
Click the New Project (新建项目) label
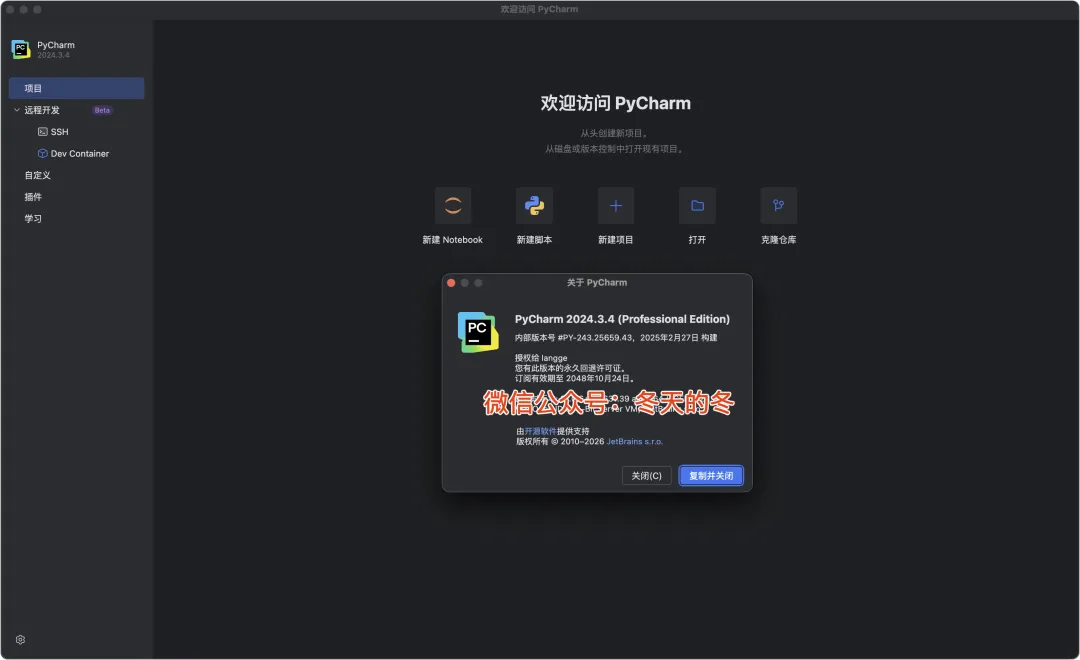click(616, 240)
